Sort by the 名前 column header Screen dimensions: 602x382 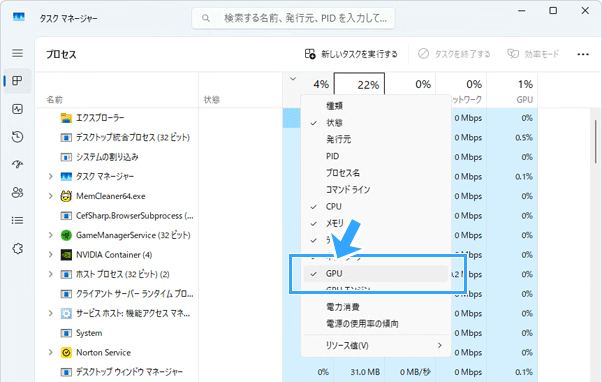pyautogui.click(x=117, y=90)
